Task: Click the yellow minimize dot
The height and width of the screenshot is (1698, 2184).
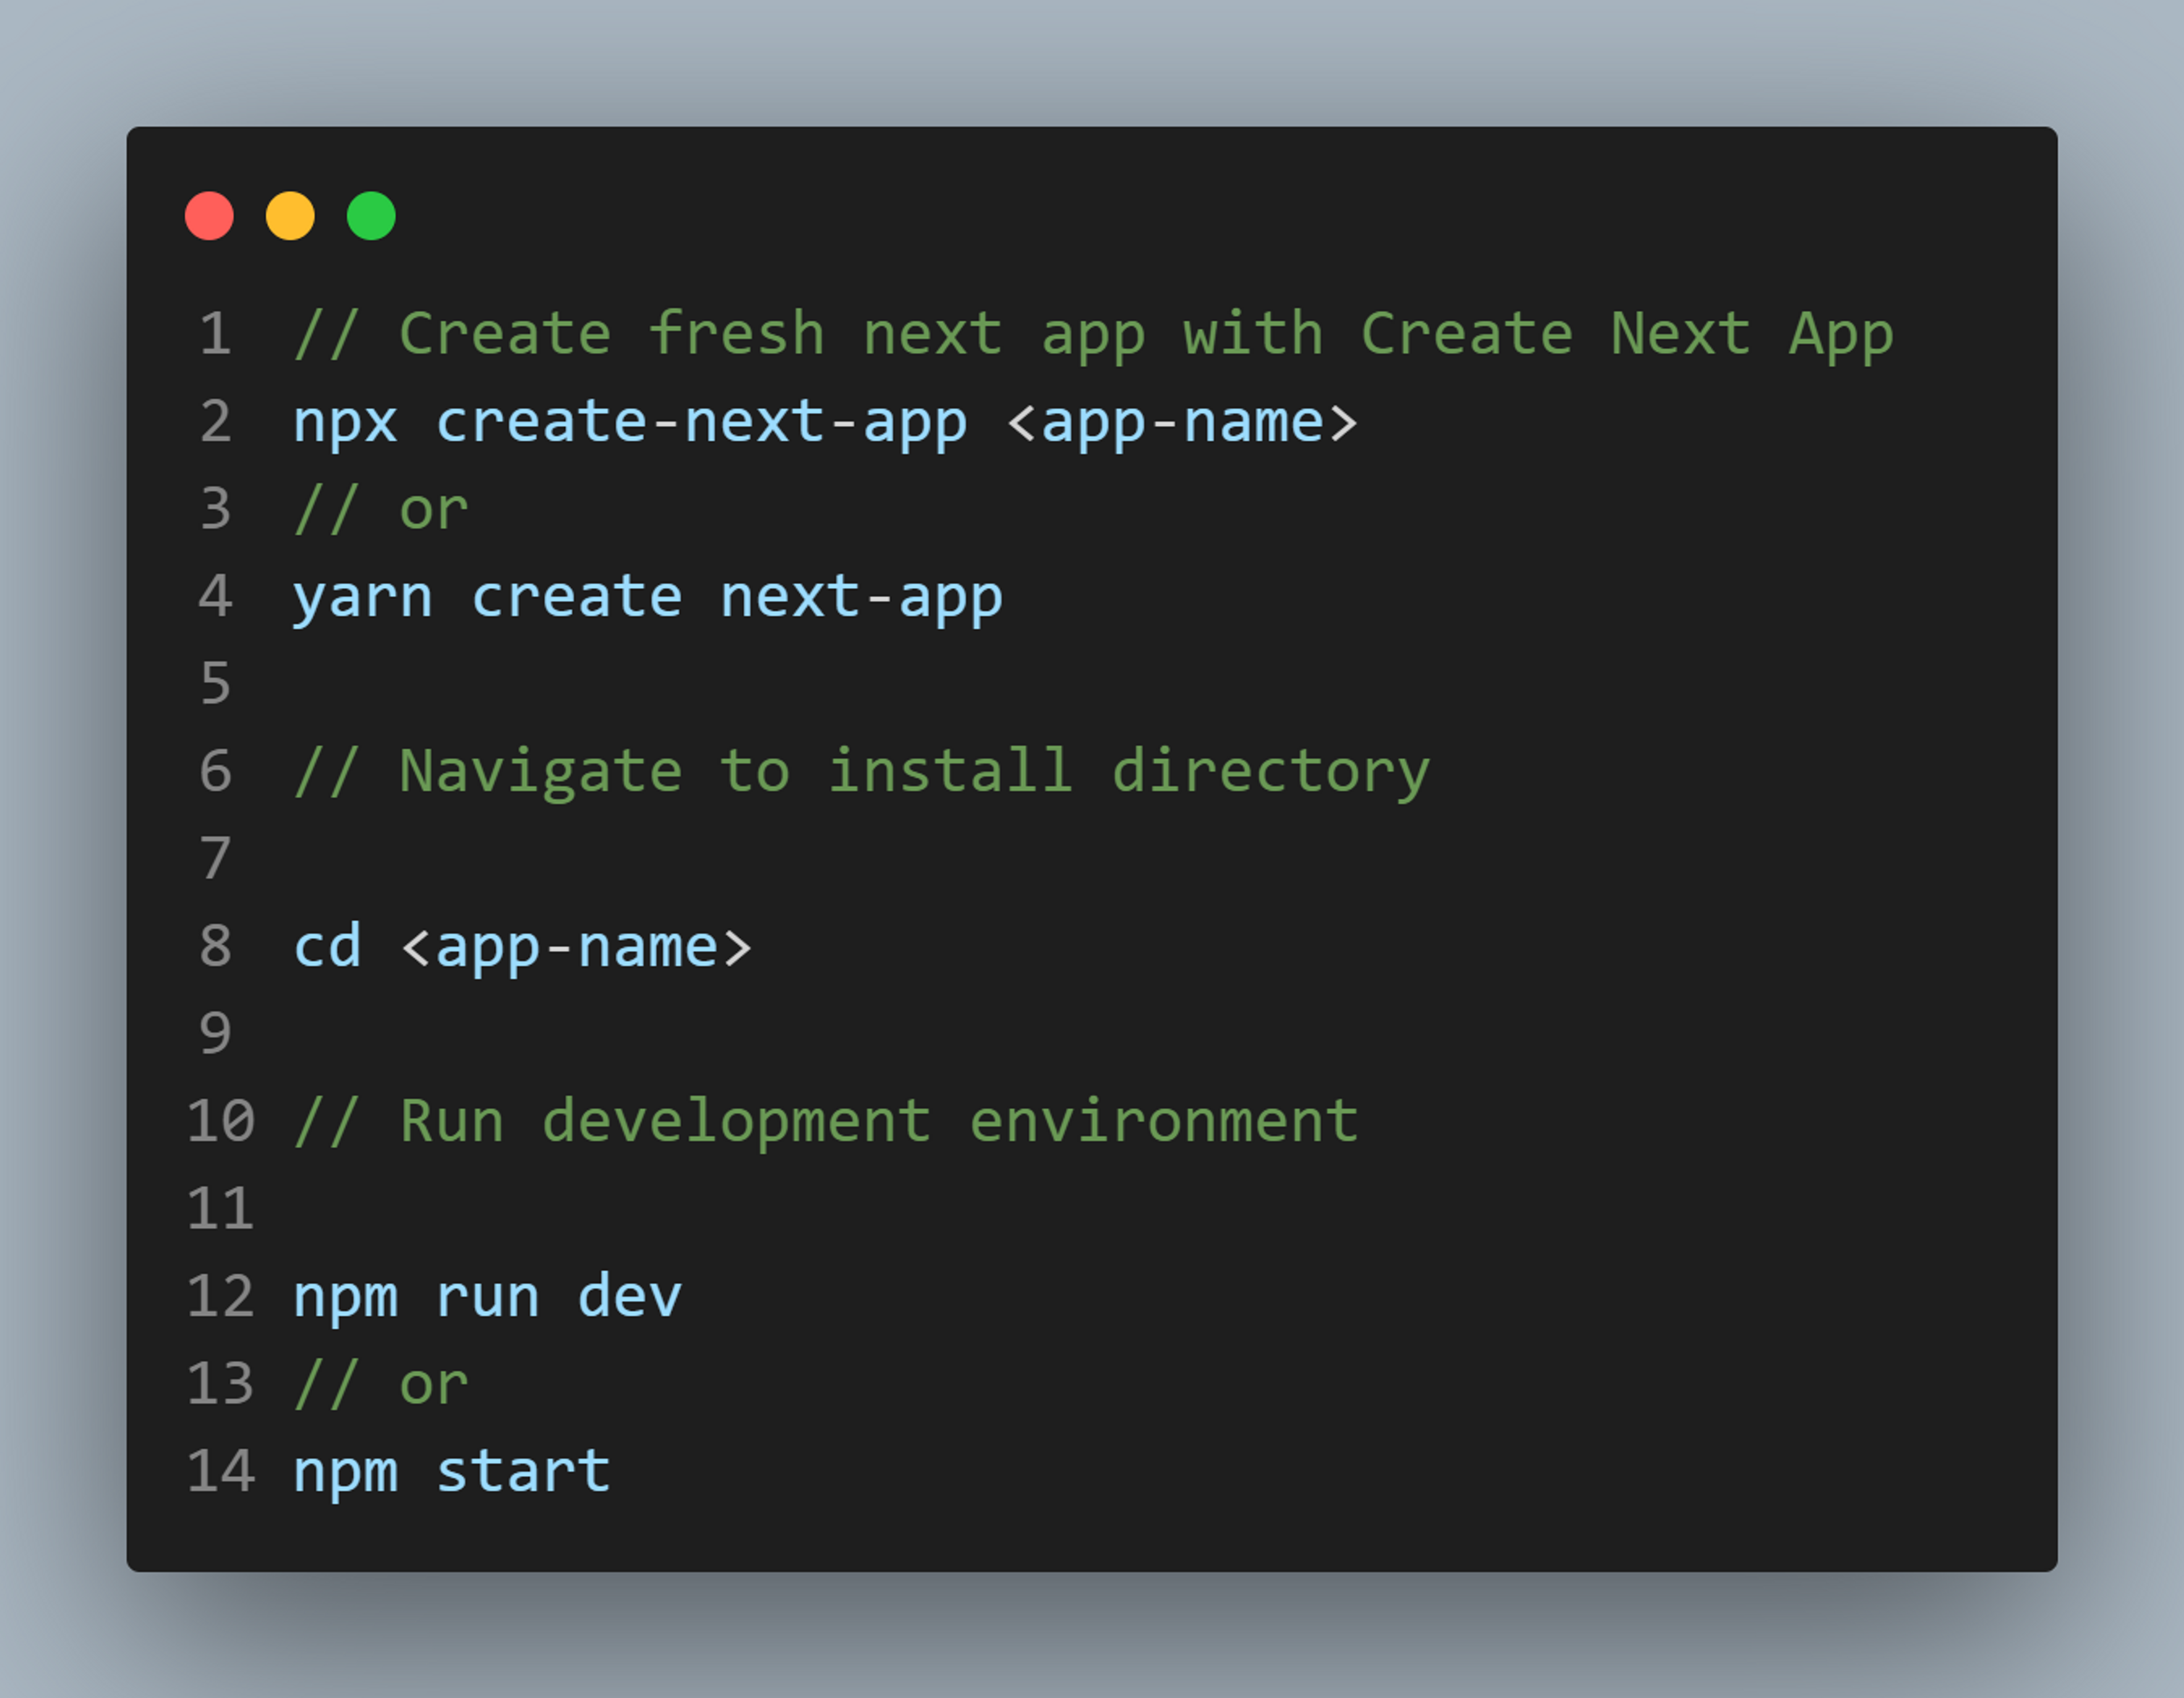Action: [290, 216]
